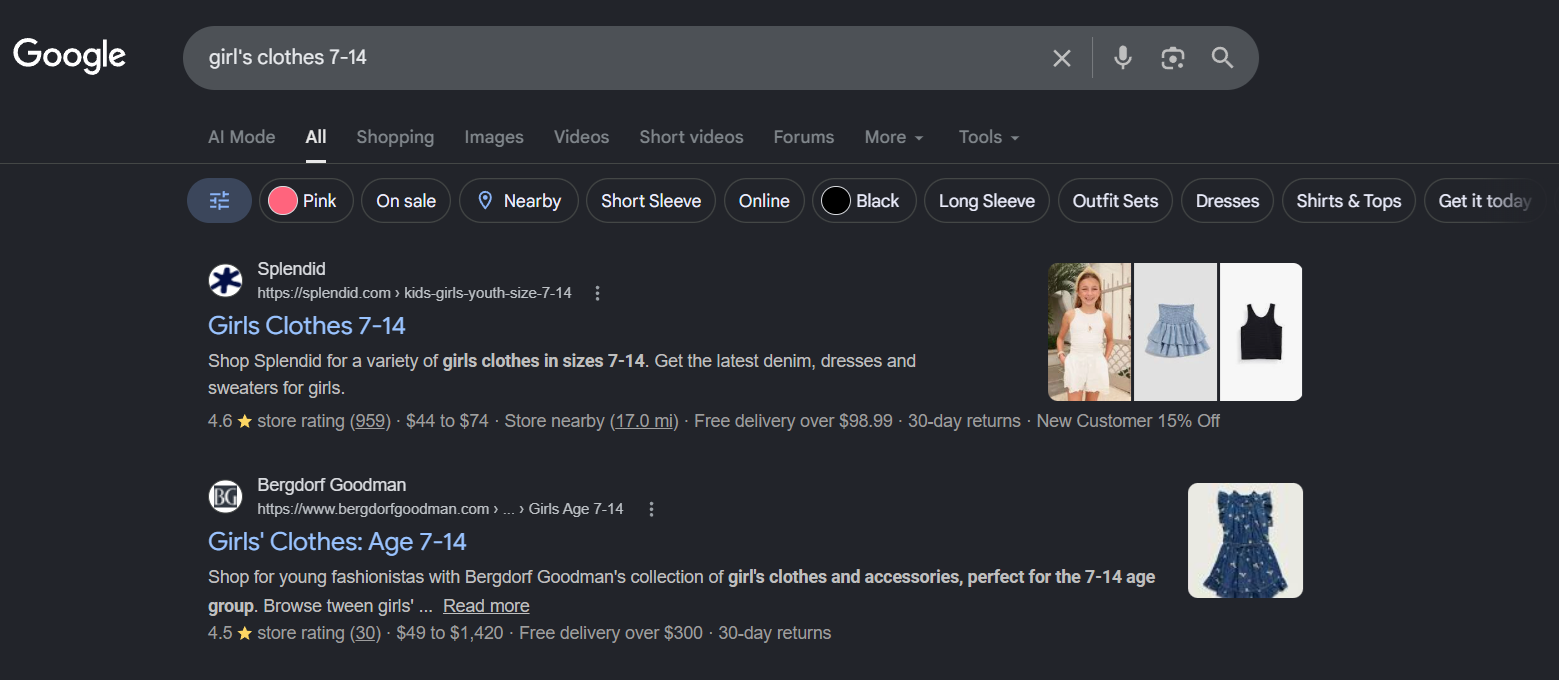Viewport: 1559px width, 680px height.
Task: Toggle the Pink color filter chip
Action: 305,201
